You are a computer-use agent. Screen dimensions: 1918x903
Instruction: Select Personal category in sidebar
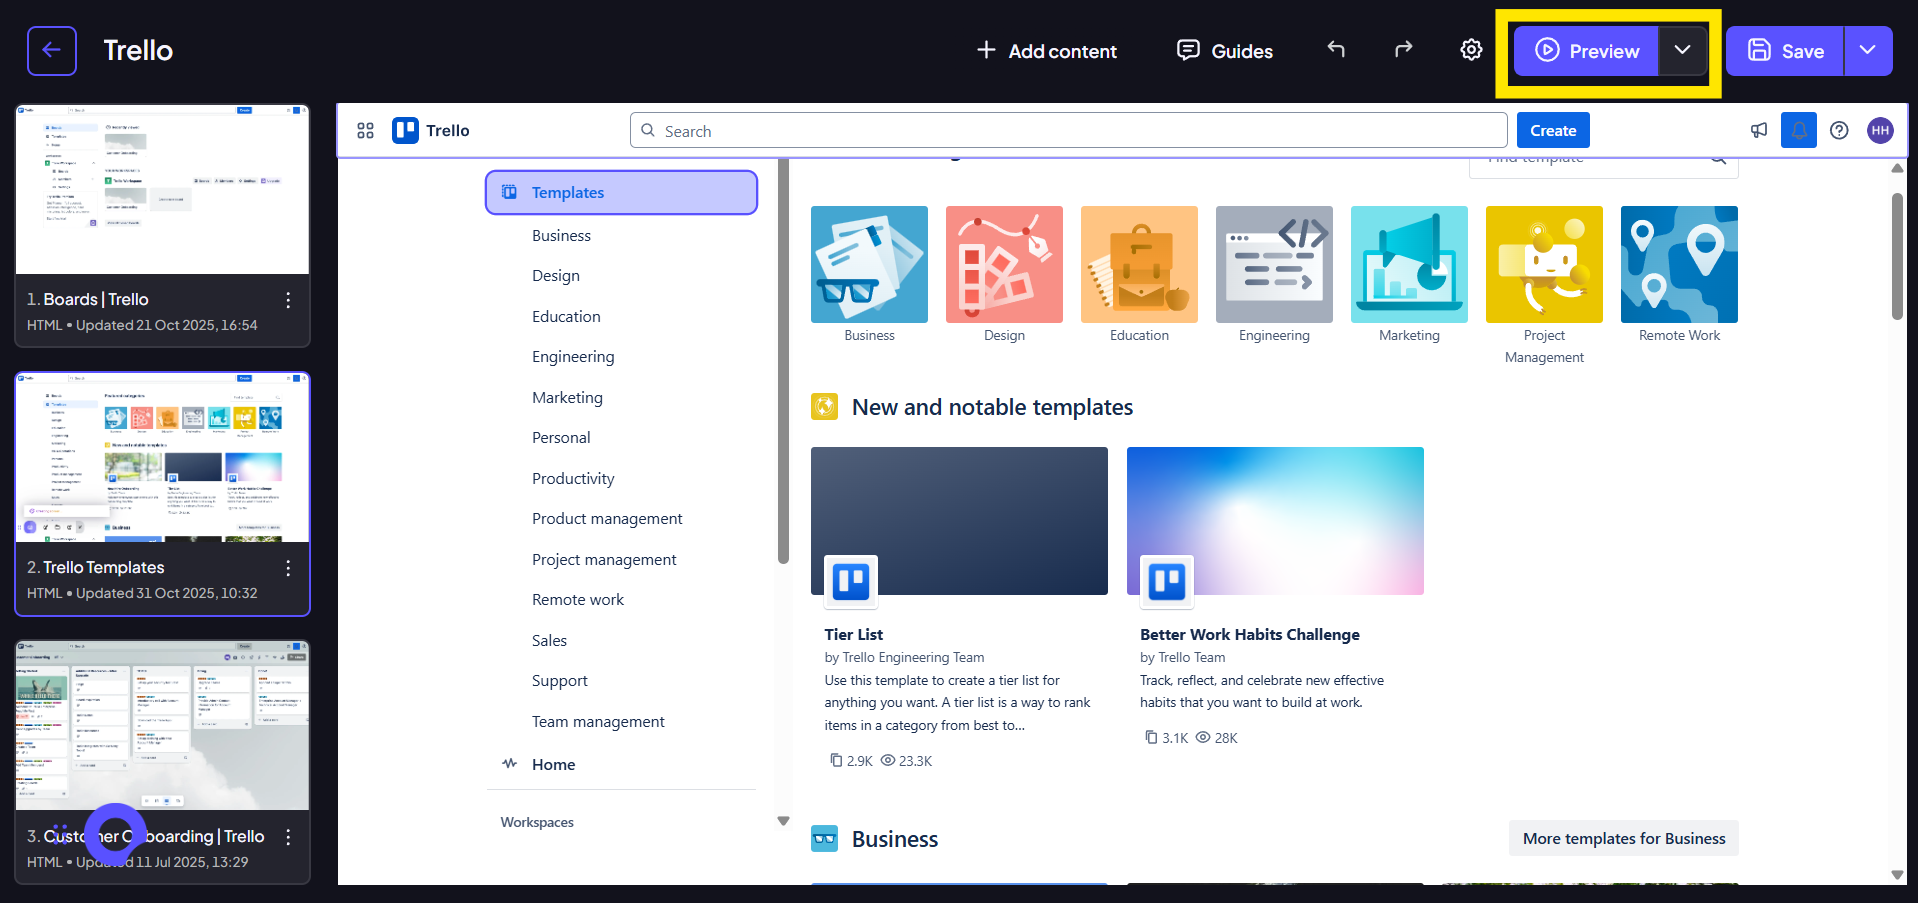(x=561, y=438)
